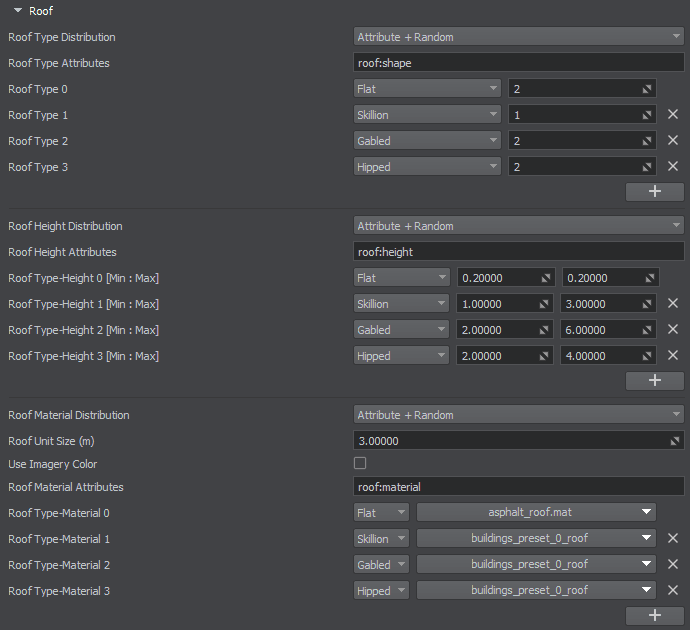The height and width of the screenshot is (630, 690).
Task: Edit the Roof Material Attributes roof:material field
Action: (519, 487)
